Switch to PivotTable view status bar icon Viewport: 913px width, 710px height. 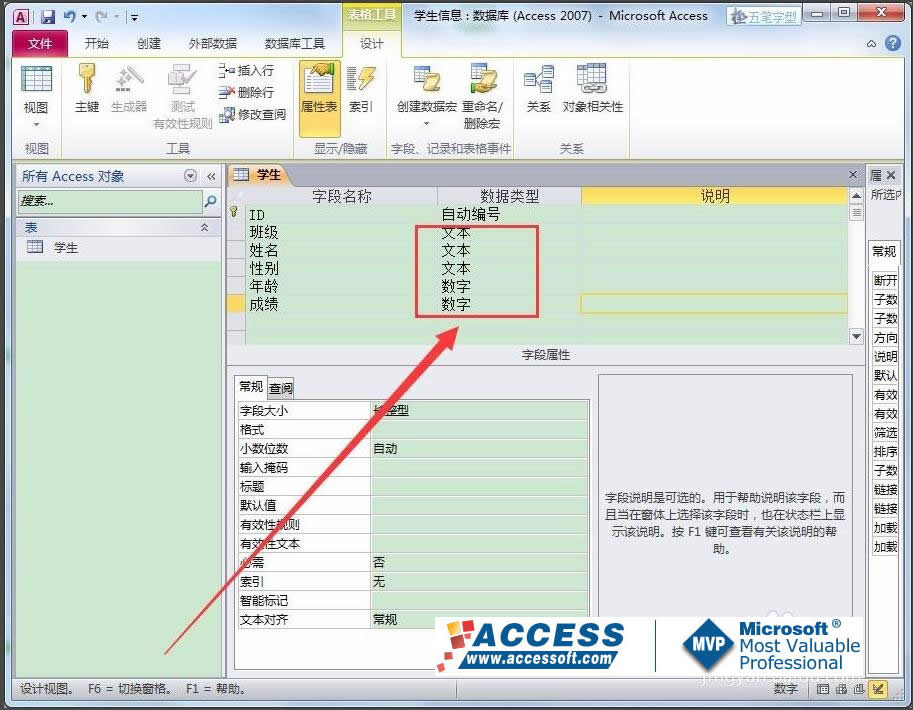click(x=841, y=690)
